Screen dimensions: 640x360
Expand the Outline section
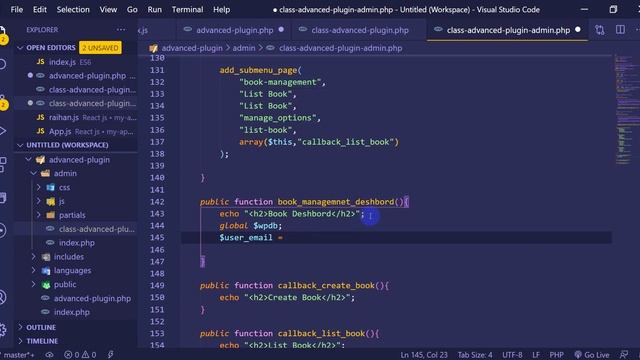point(41,327)
